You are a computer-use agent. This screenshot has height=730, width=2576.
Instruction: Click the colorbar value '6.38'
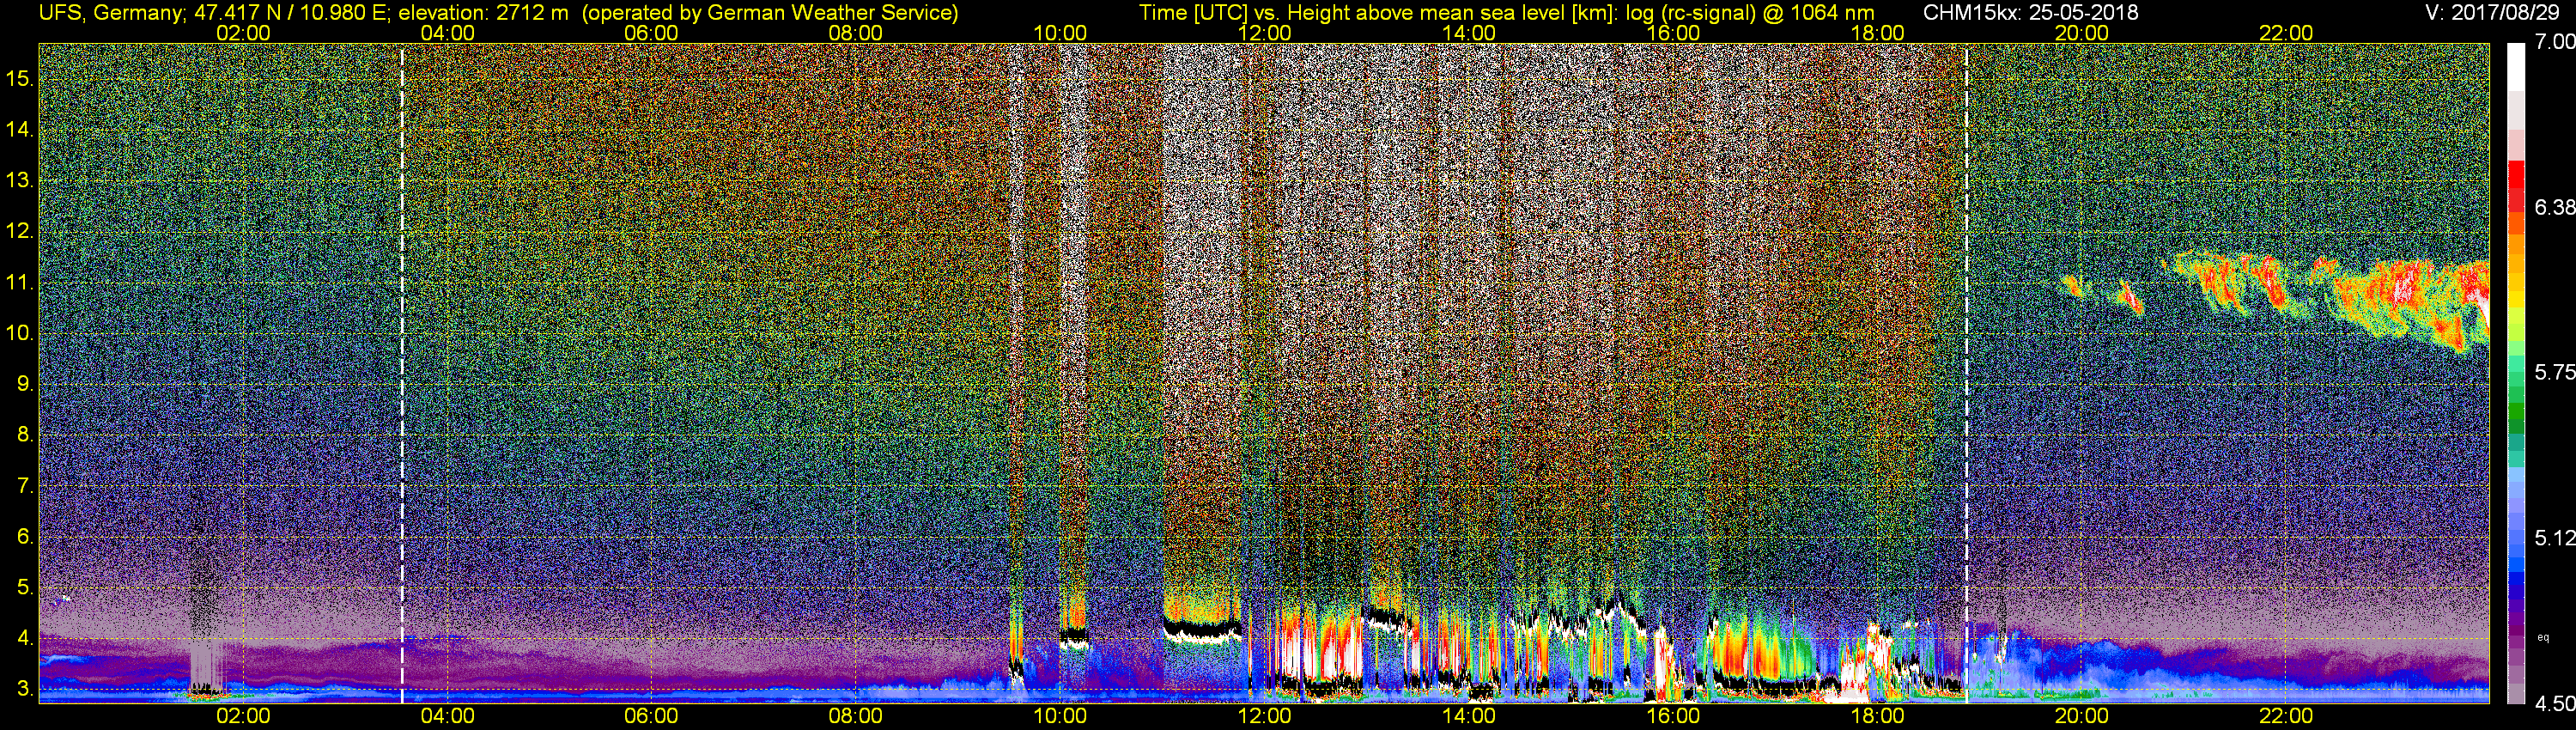2554,207
